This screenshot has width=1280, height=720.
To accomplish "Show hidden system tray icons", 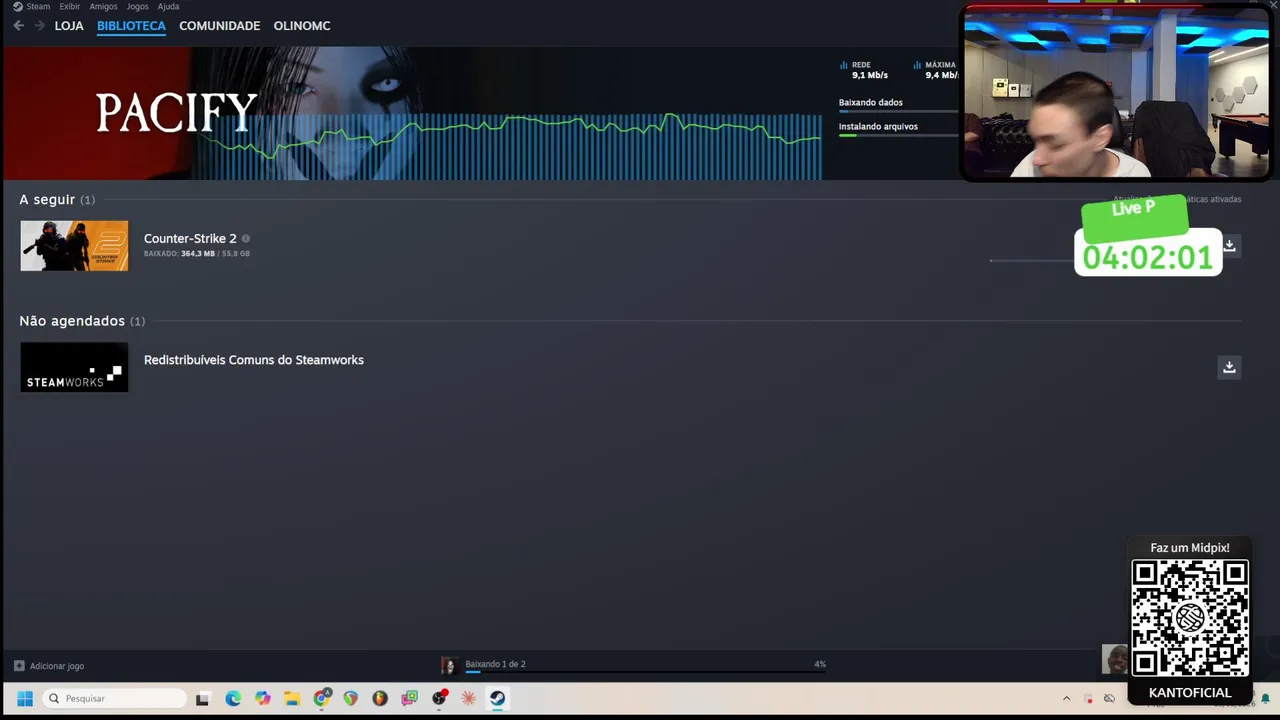I will coord(1066,698).
